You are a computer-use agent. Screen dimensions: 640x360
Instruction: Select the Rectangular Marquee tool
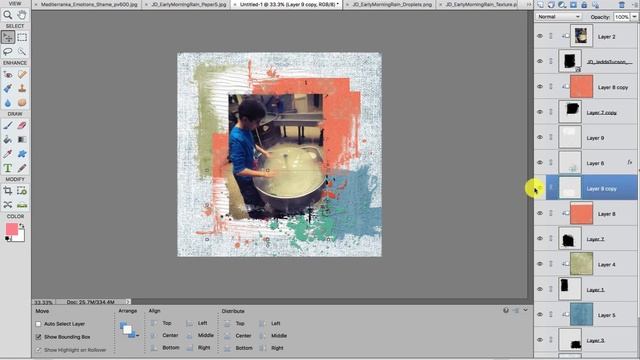click(22, 37)
